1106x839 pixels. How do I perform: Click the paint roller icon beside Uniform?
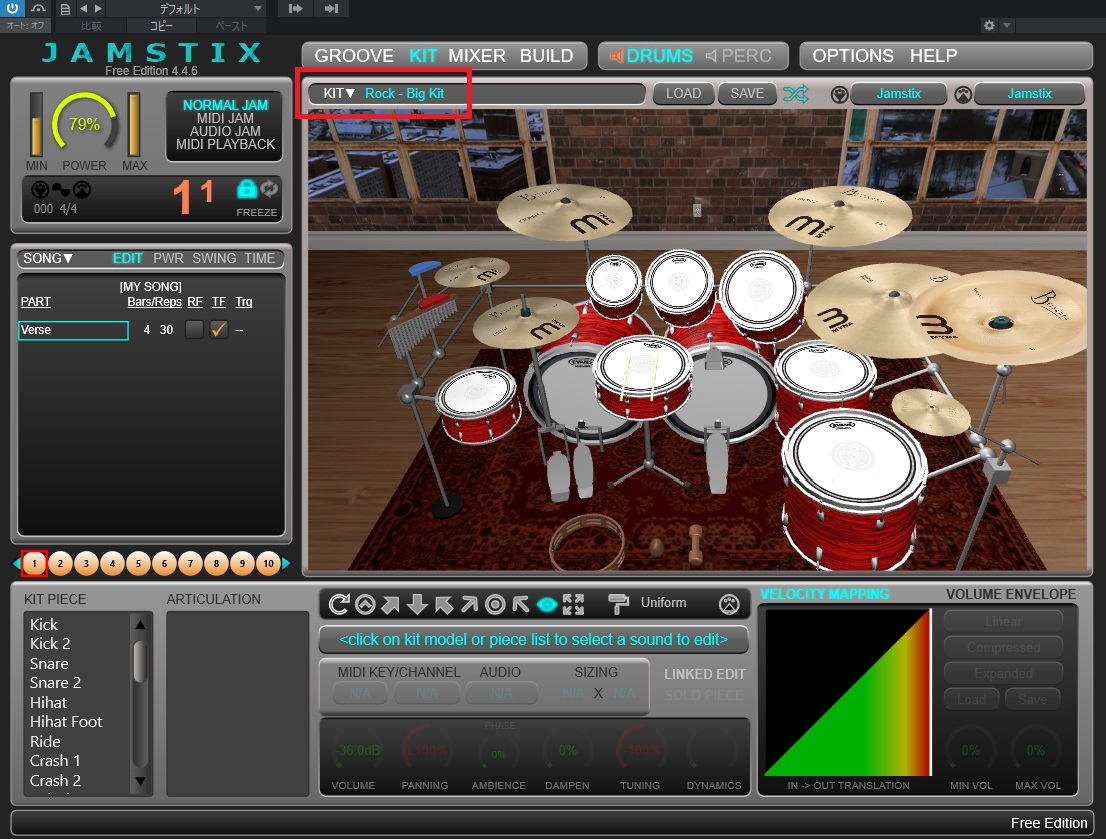pos(619,603)
